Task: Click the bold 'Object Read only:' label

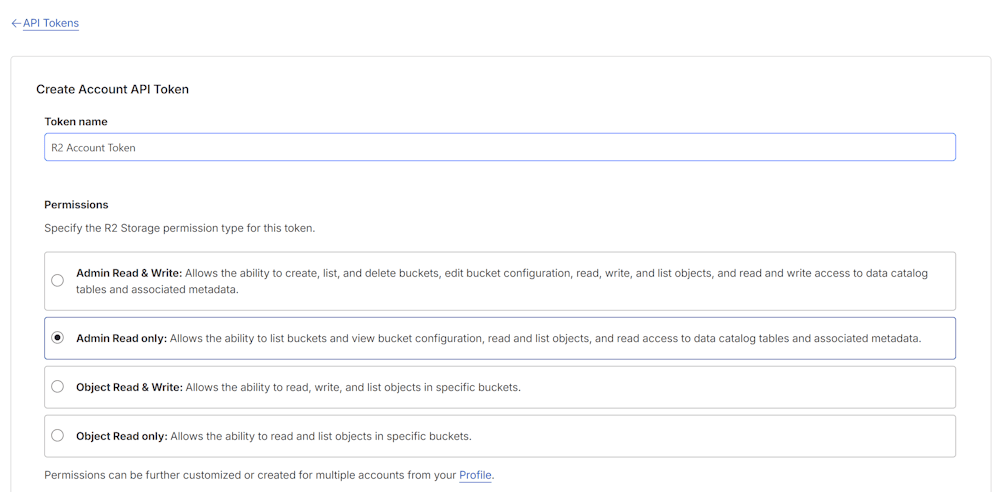Action: (x=121, y=436)
